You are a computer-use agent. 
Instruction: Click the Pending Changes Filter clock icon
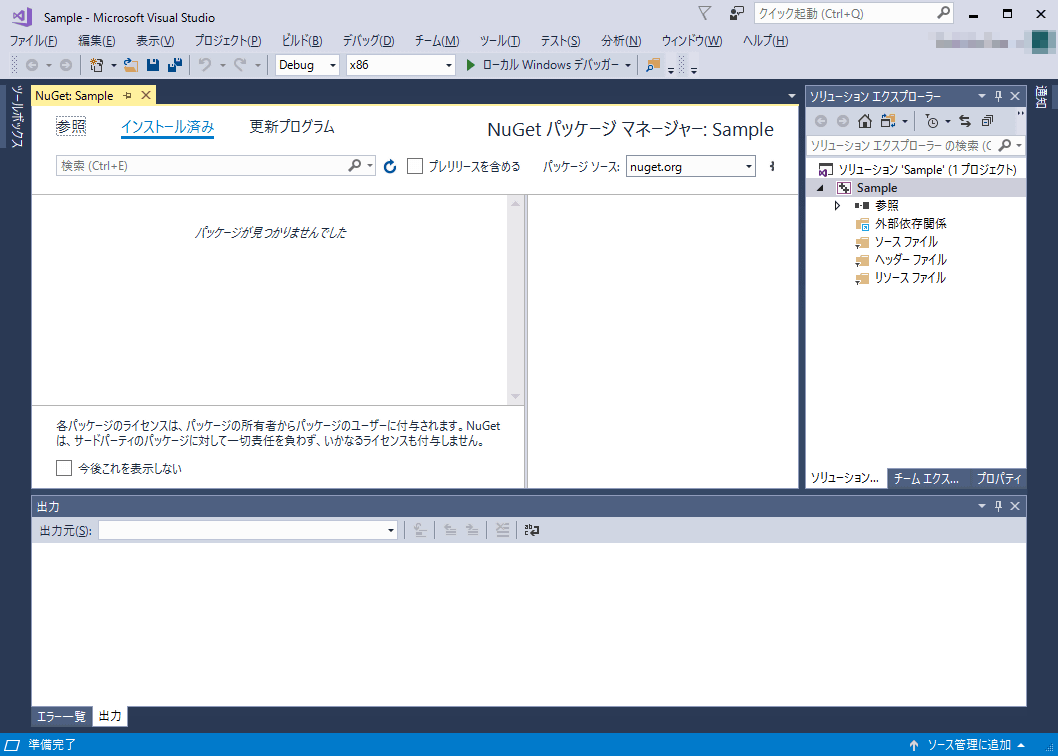pos(932,121)
